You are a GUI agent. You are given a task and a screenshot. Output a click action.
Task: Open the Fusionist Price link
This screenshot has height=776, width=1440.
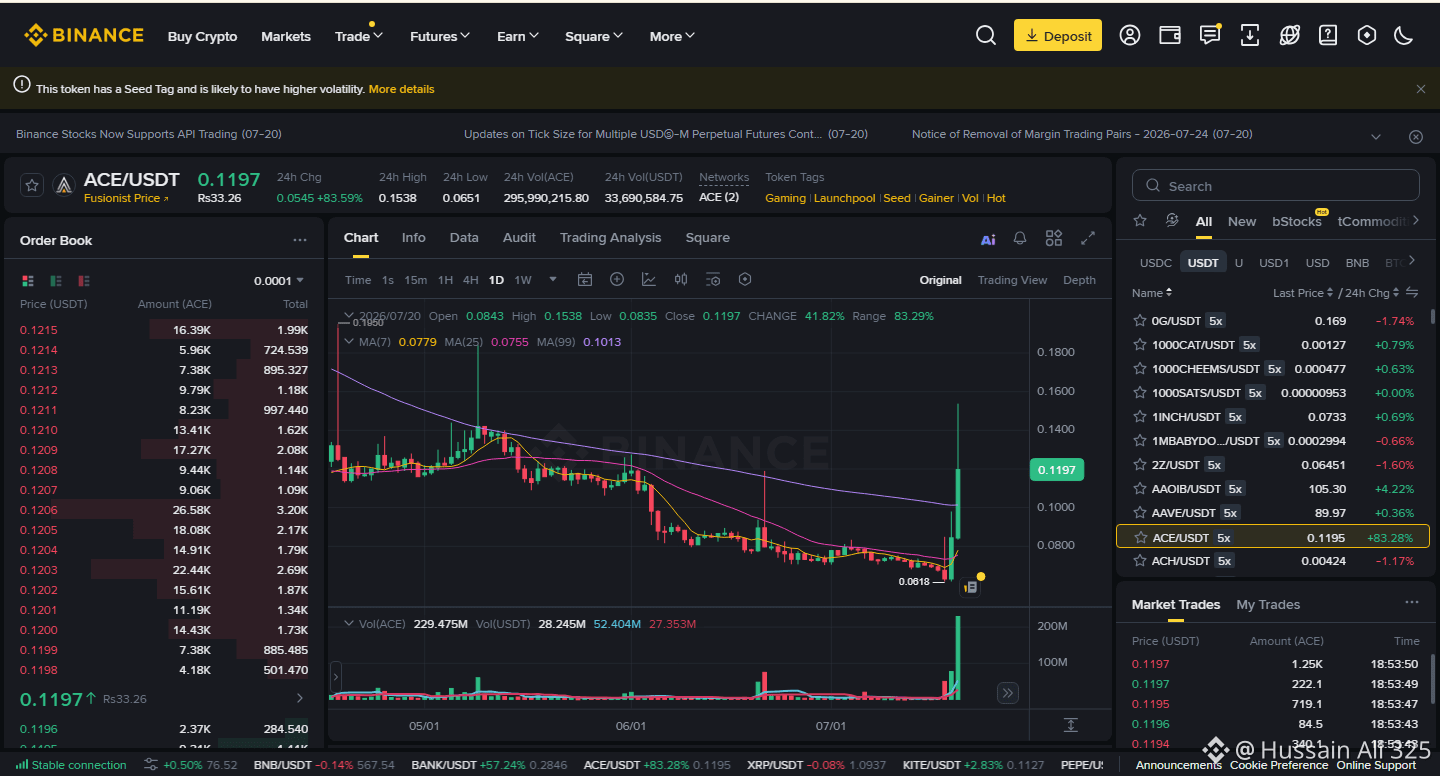coord(126,198)
